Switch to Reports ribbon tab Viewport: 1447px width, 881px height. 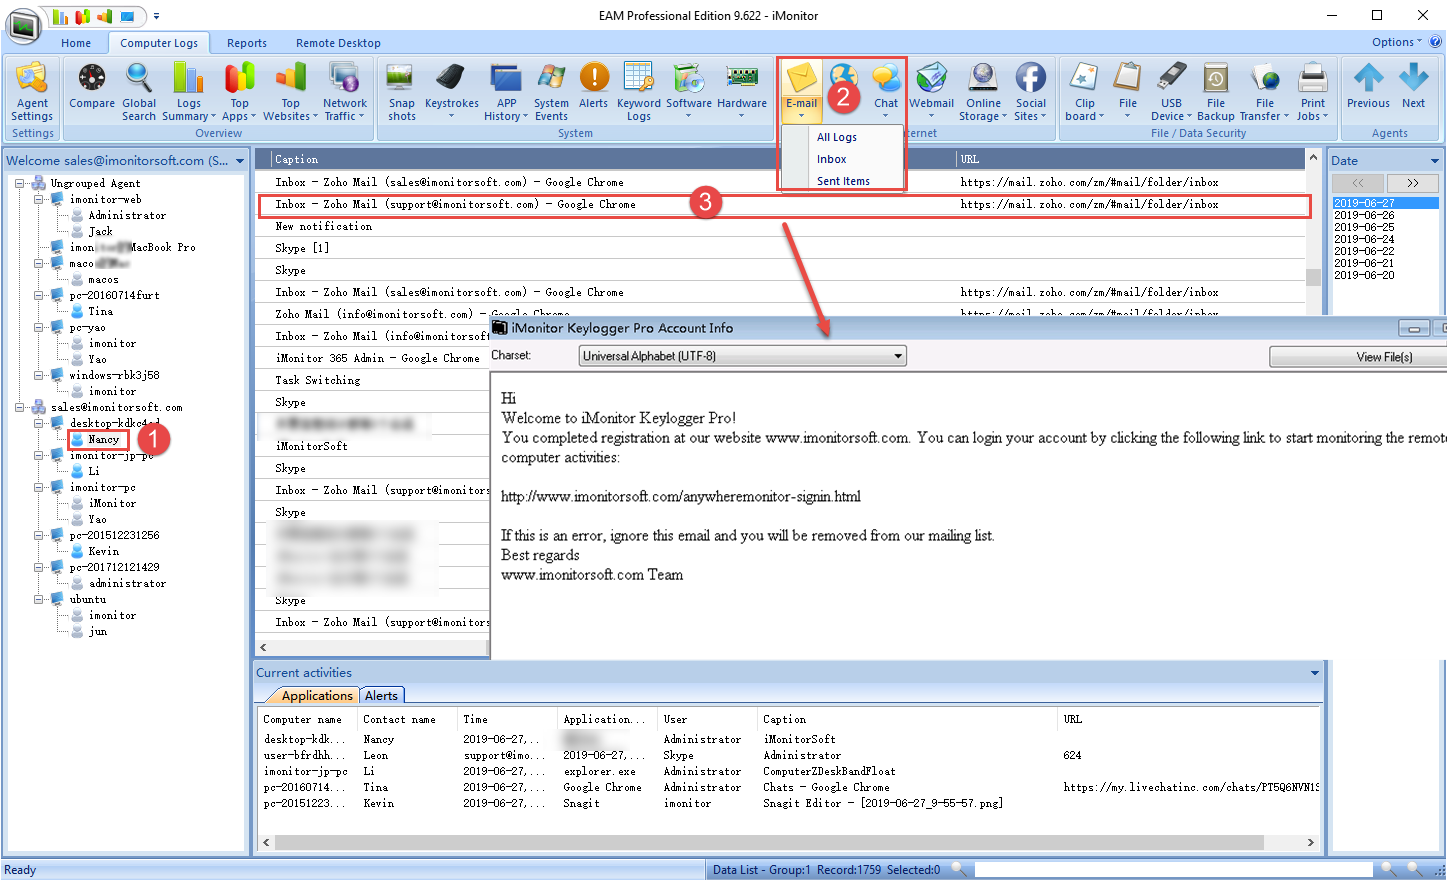click(x=247, y=43)
